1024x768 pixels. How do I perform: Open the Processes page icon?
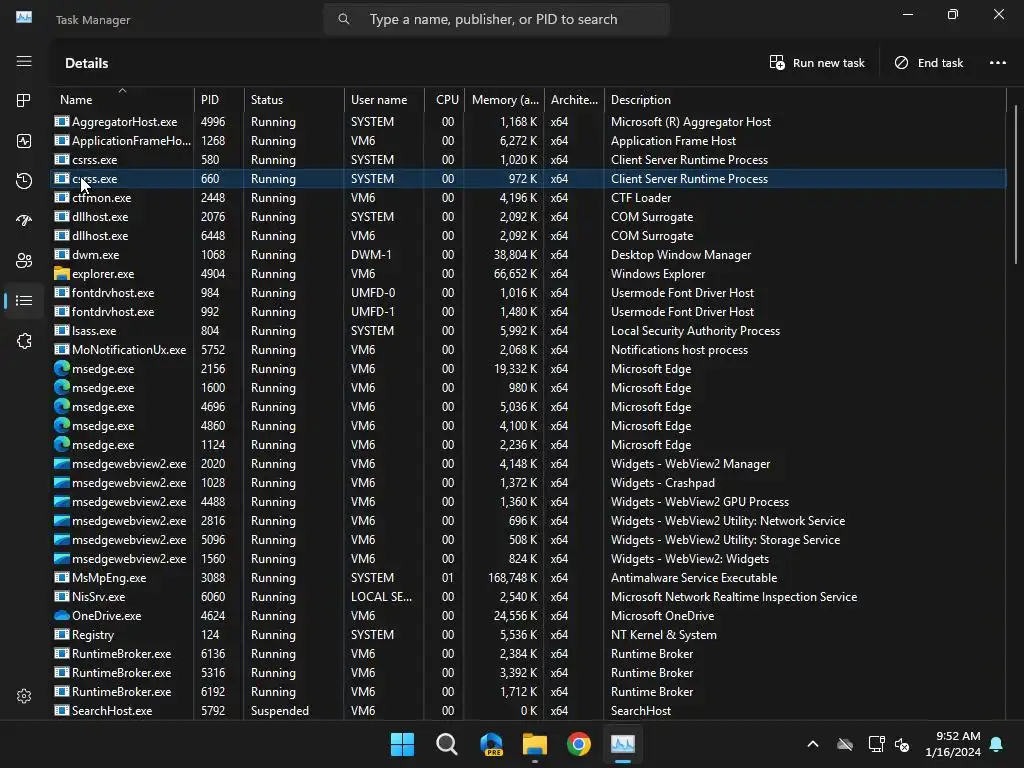pos(24,101)
